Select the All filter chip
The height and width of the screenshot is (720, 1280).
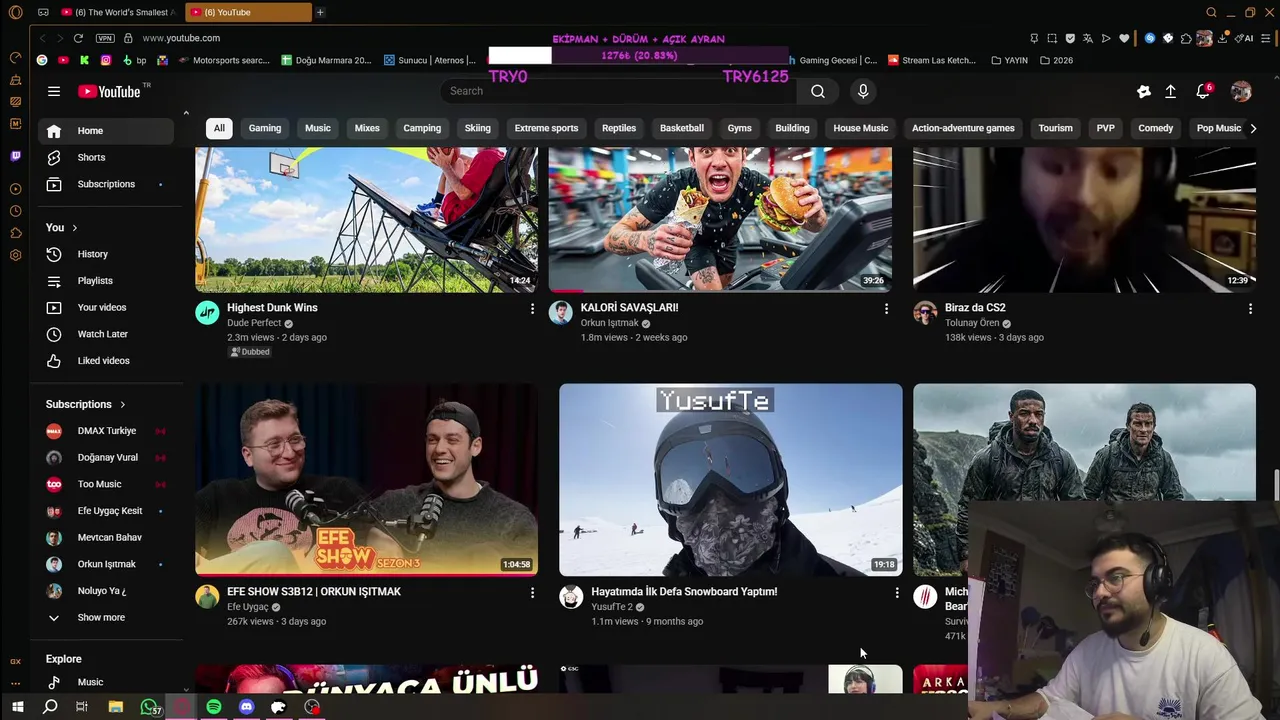(219, 128)
